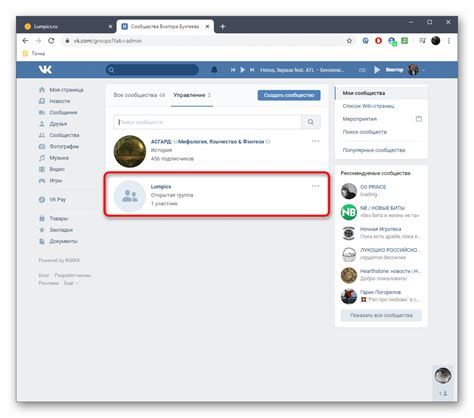Skip to next track in header player
Viewport: 474px width, 418px height.
click(252, 70)
